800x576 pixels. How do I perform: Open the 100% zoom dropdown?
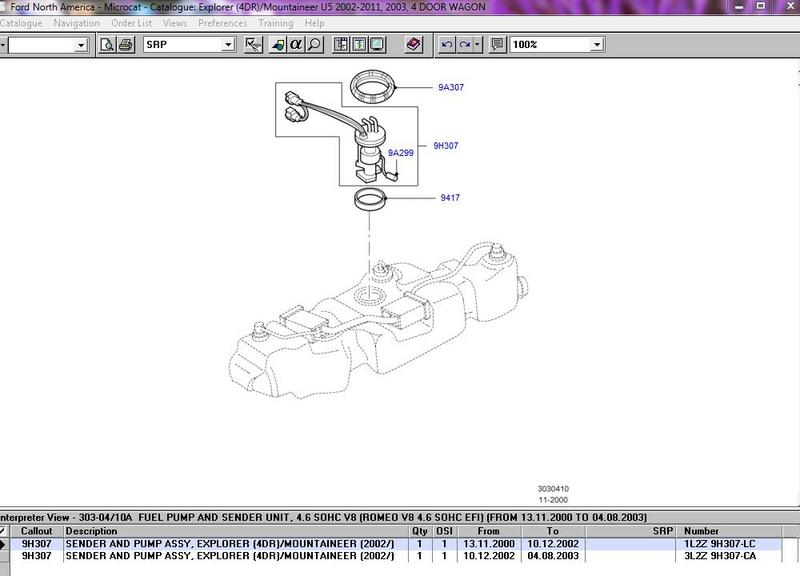click(597, 45)
